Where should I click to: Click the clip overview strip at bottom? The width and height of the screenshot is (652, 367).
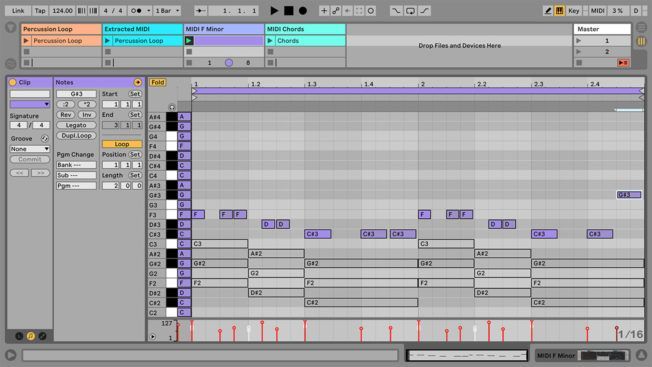point(467,355)
